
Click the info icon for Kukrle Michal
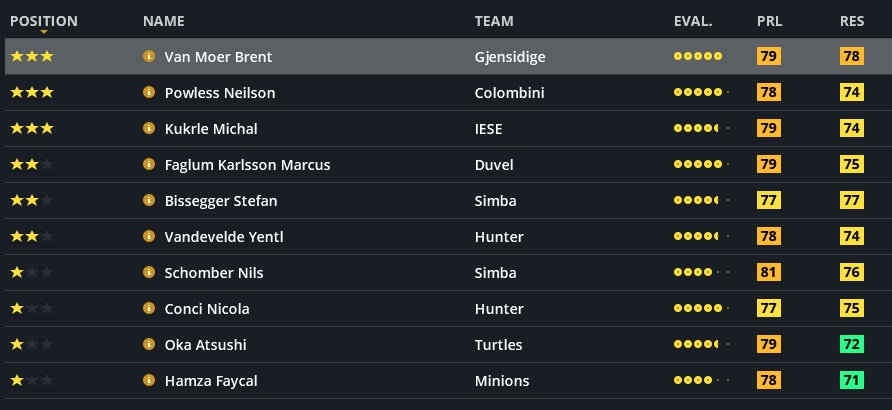click(x=149, y=129)
